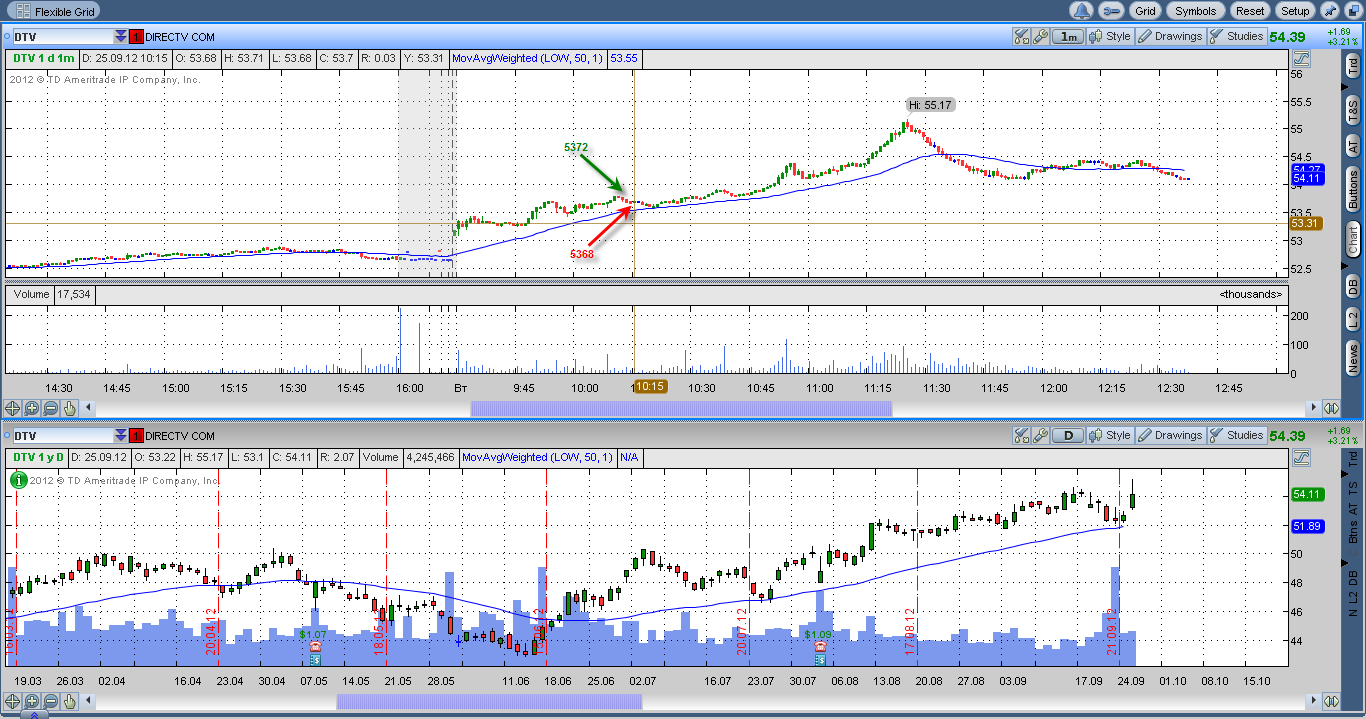1366x719 pixels.
Task: Open the L2 side tab
Action: (x=1353, y=320)
